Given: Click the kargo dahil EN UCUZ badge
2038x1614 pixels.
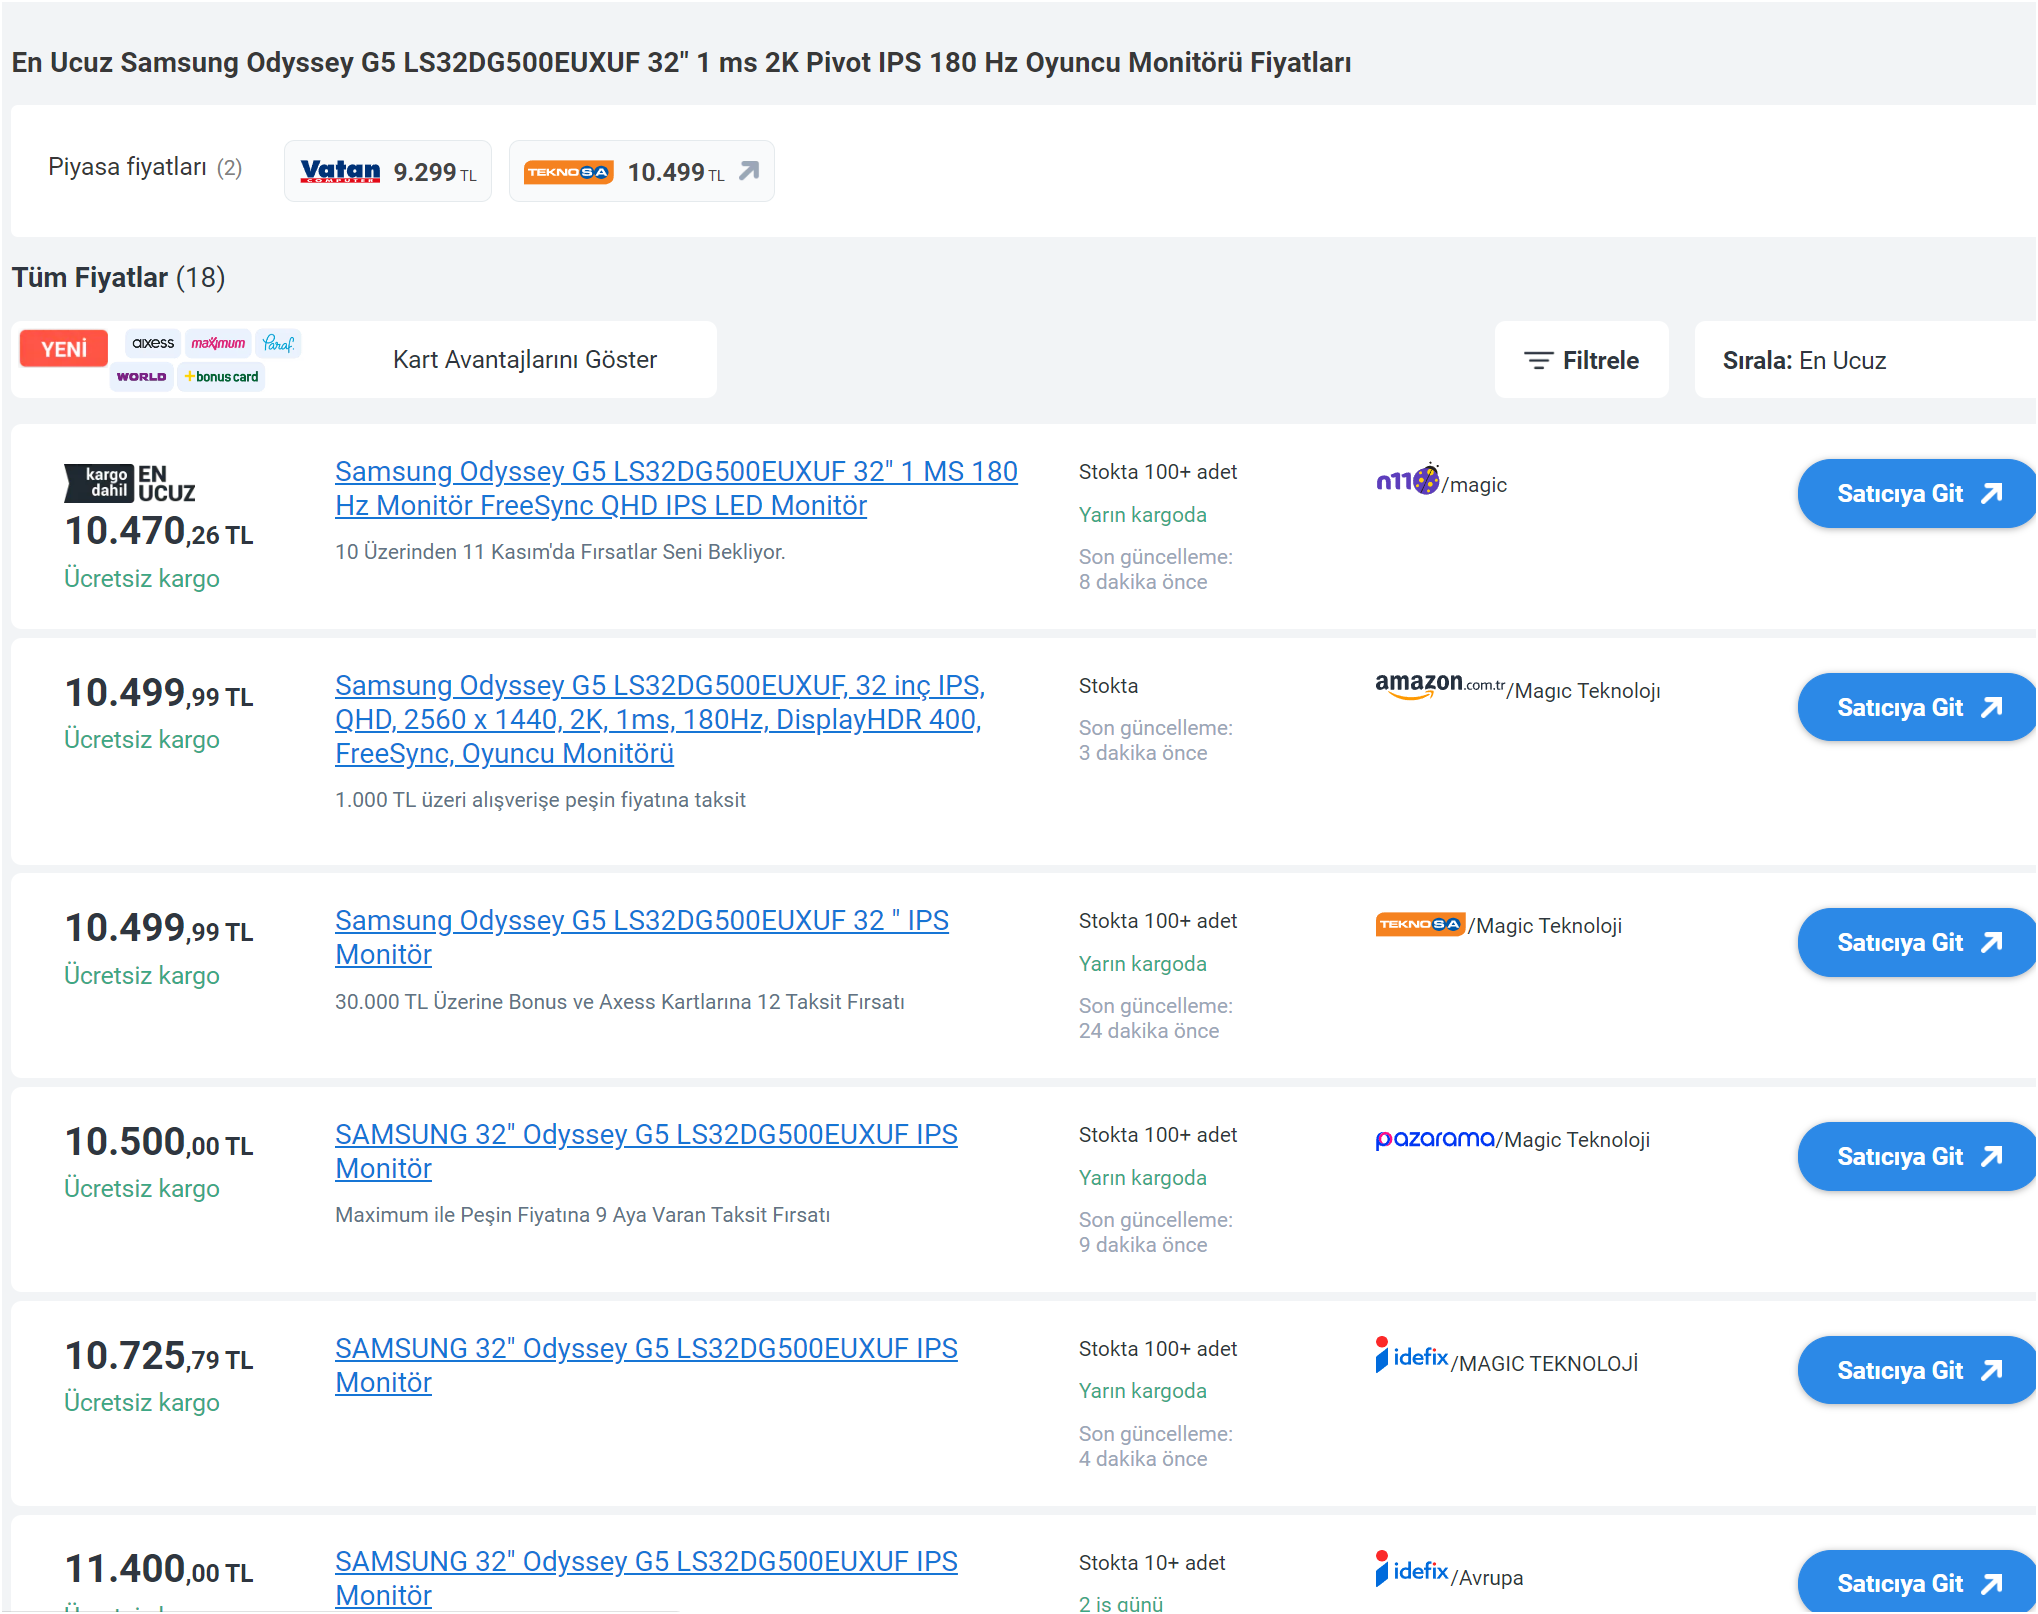Looking at the screenshot, I should (130, 483).
